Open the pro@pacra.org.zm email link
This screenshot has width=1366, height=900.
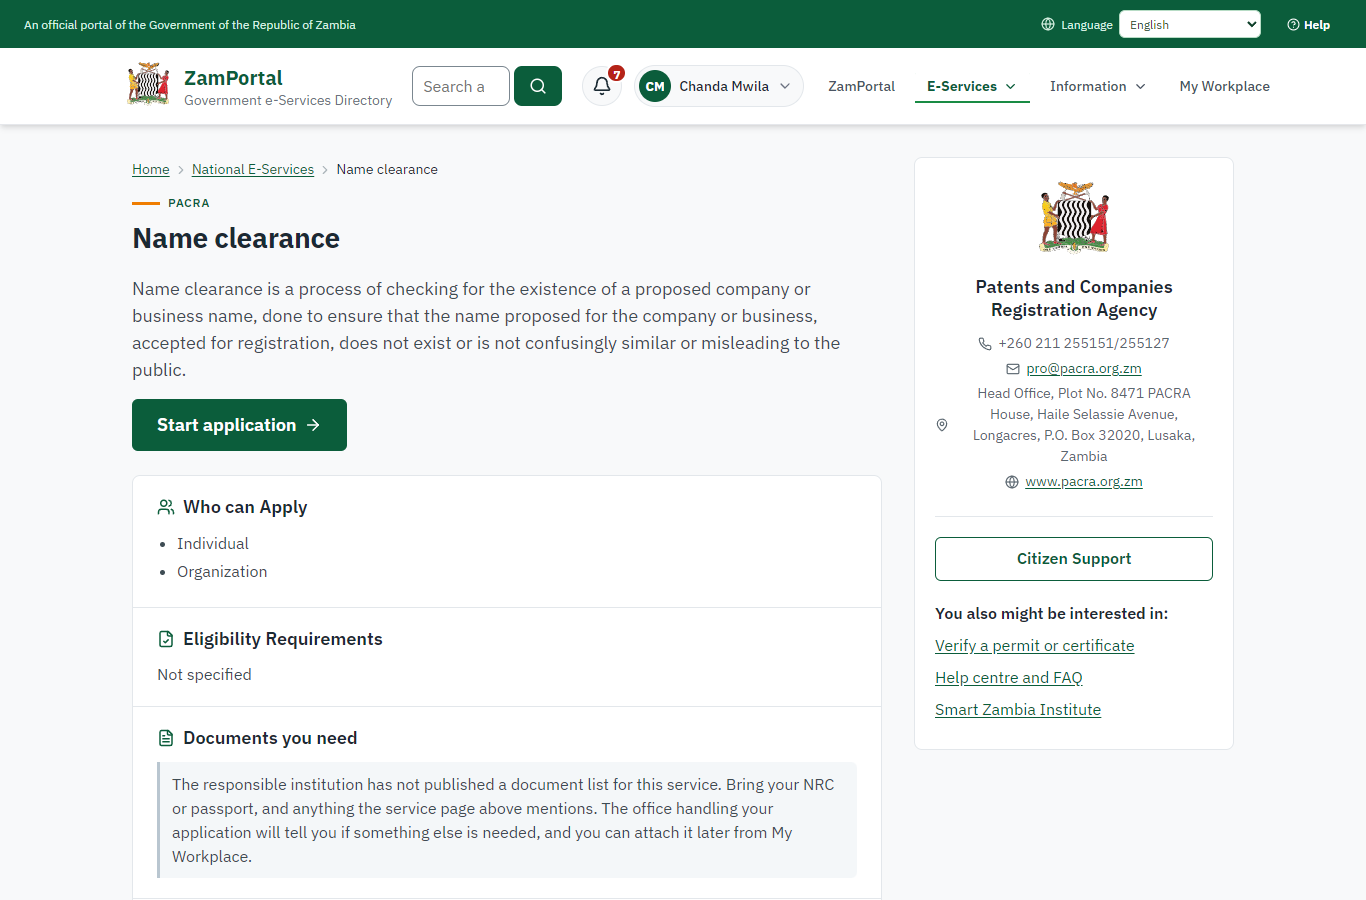click(x=1084, y=368)
